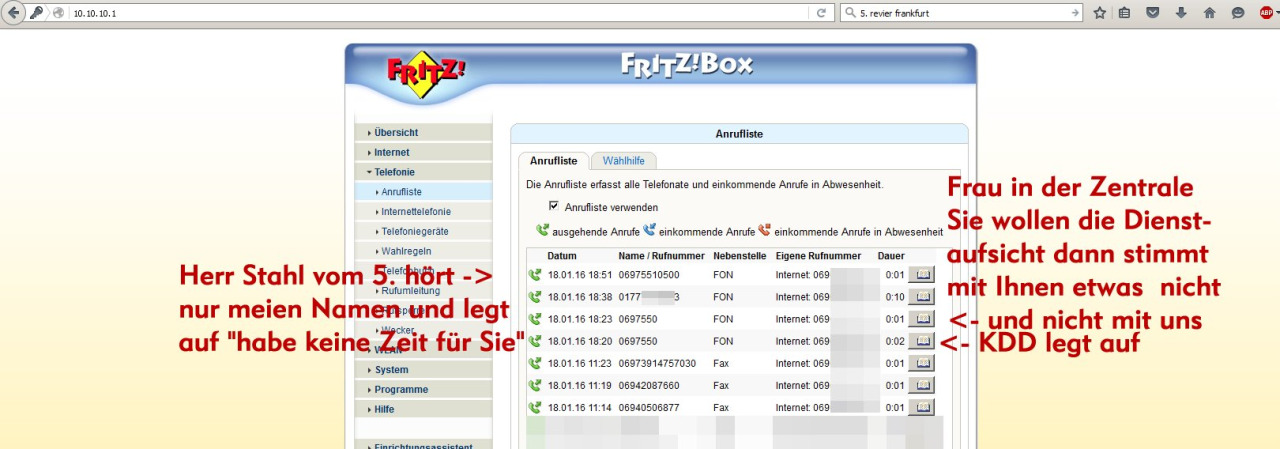Click the date '18.01.16 18:23'
This screenshot has height=449, width=1280.
pyautogui.click(x=579, y=318)
